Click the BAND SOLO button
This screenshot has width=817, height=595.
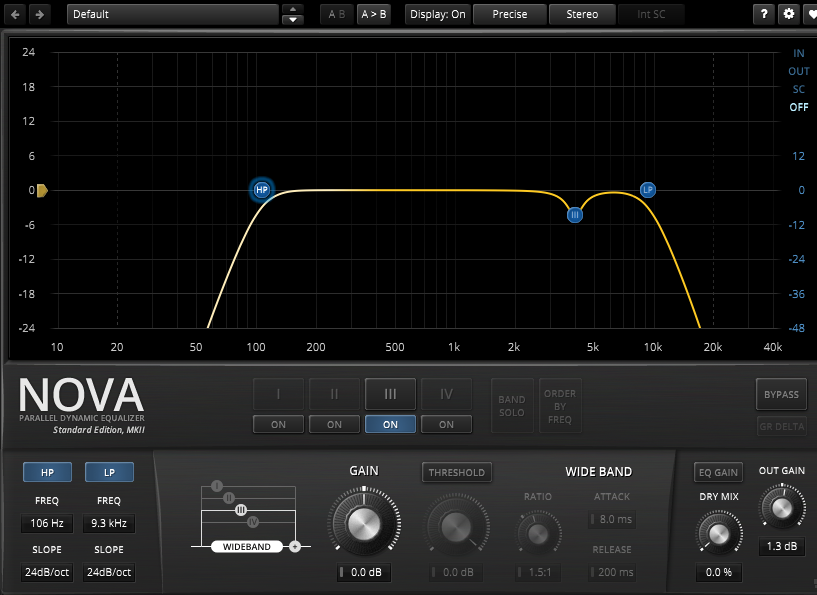(512, 406)
